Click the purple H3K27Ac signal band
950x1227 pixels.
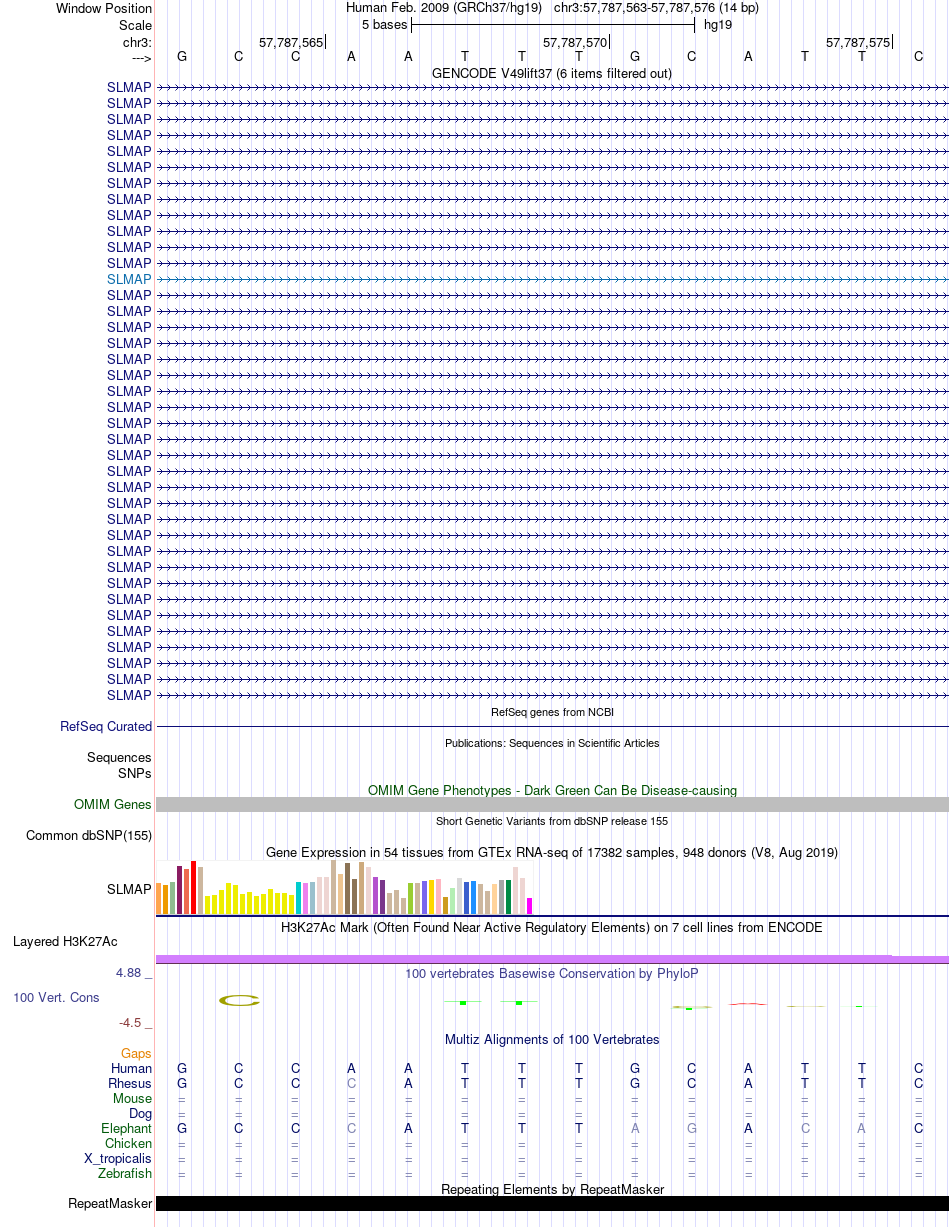(x=552, y=959)
